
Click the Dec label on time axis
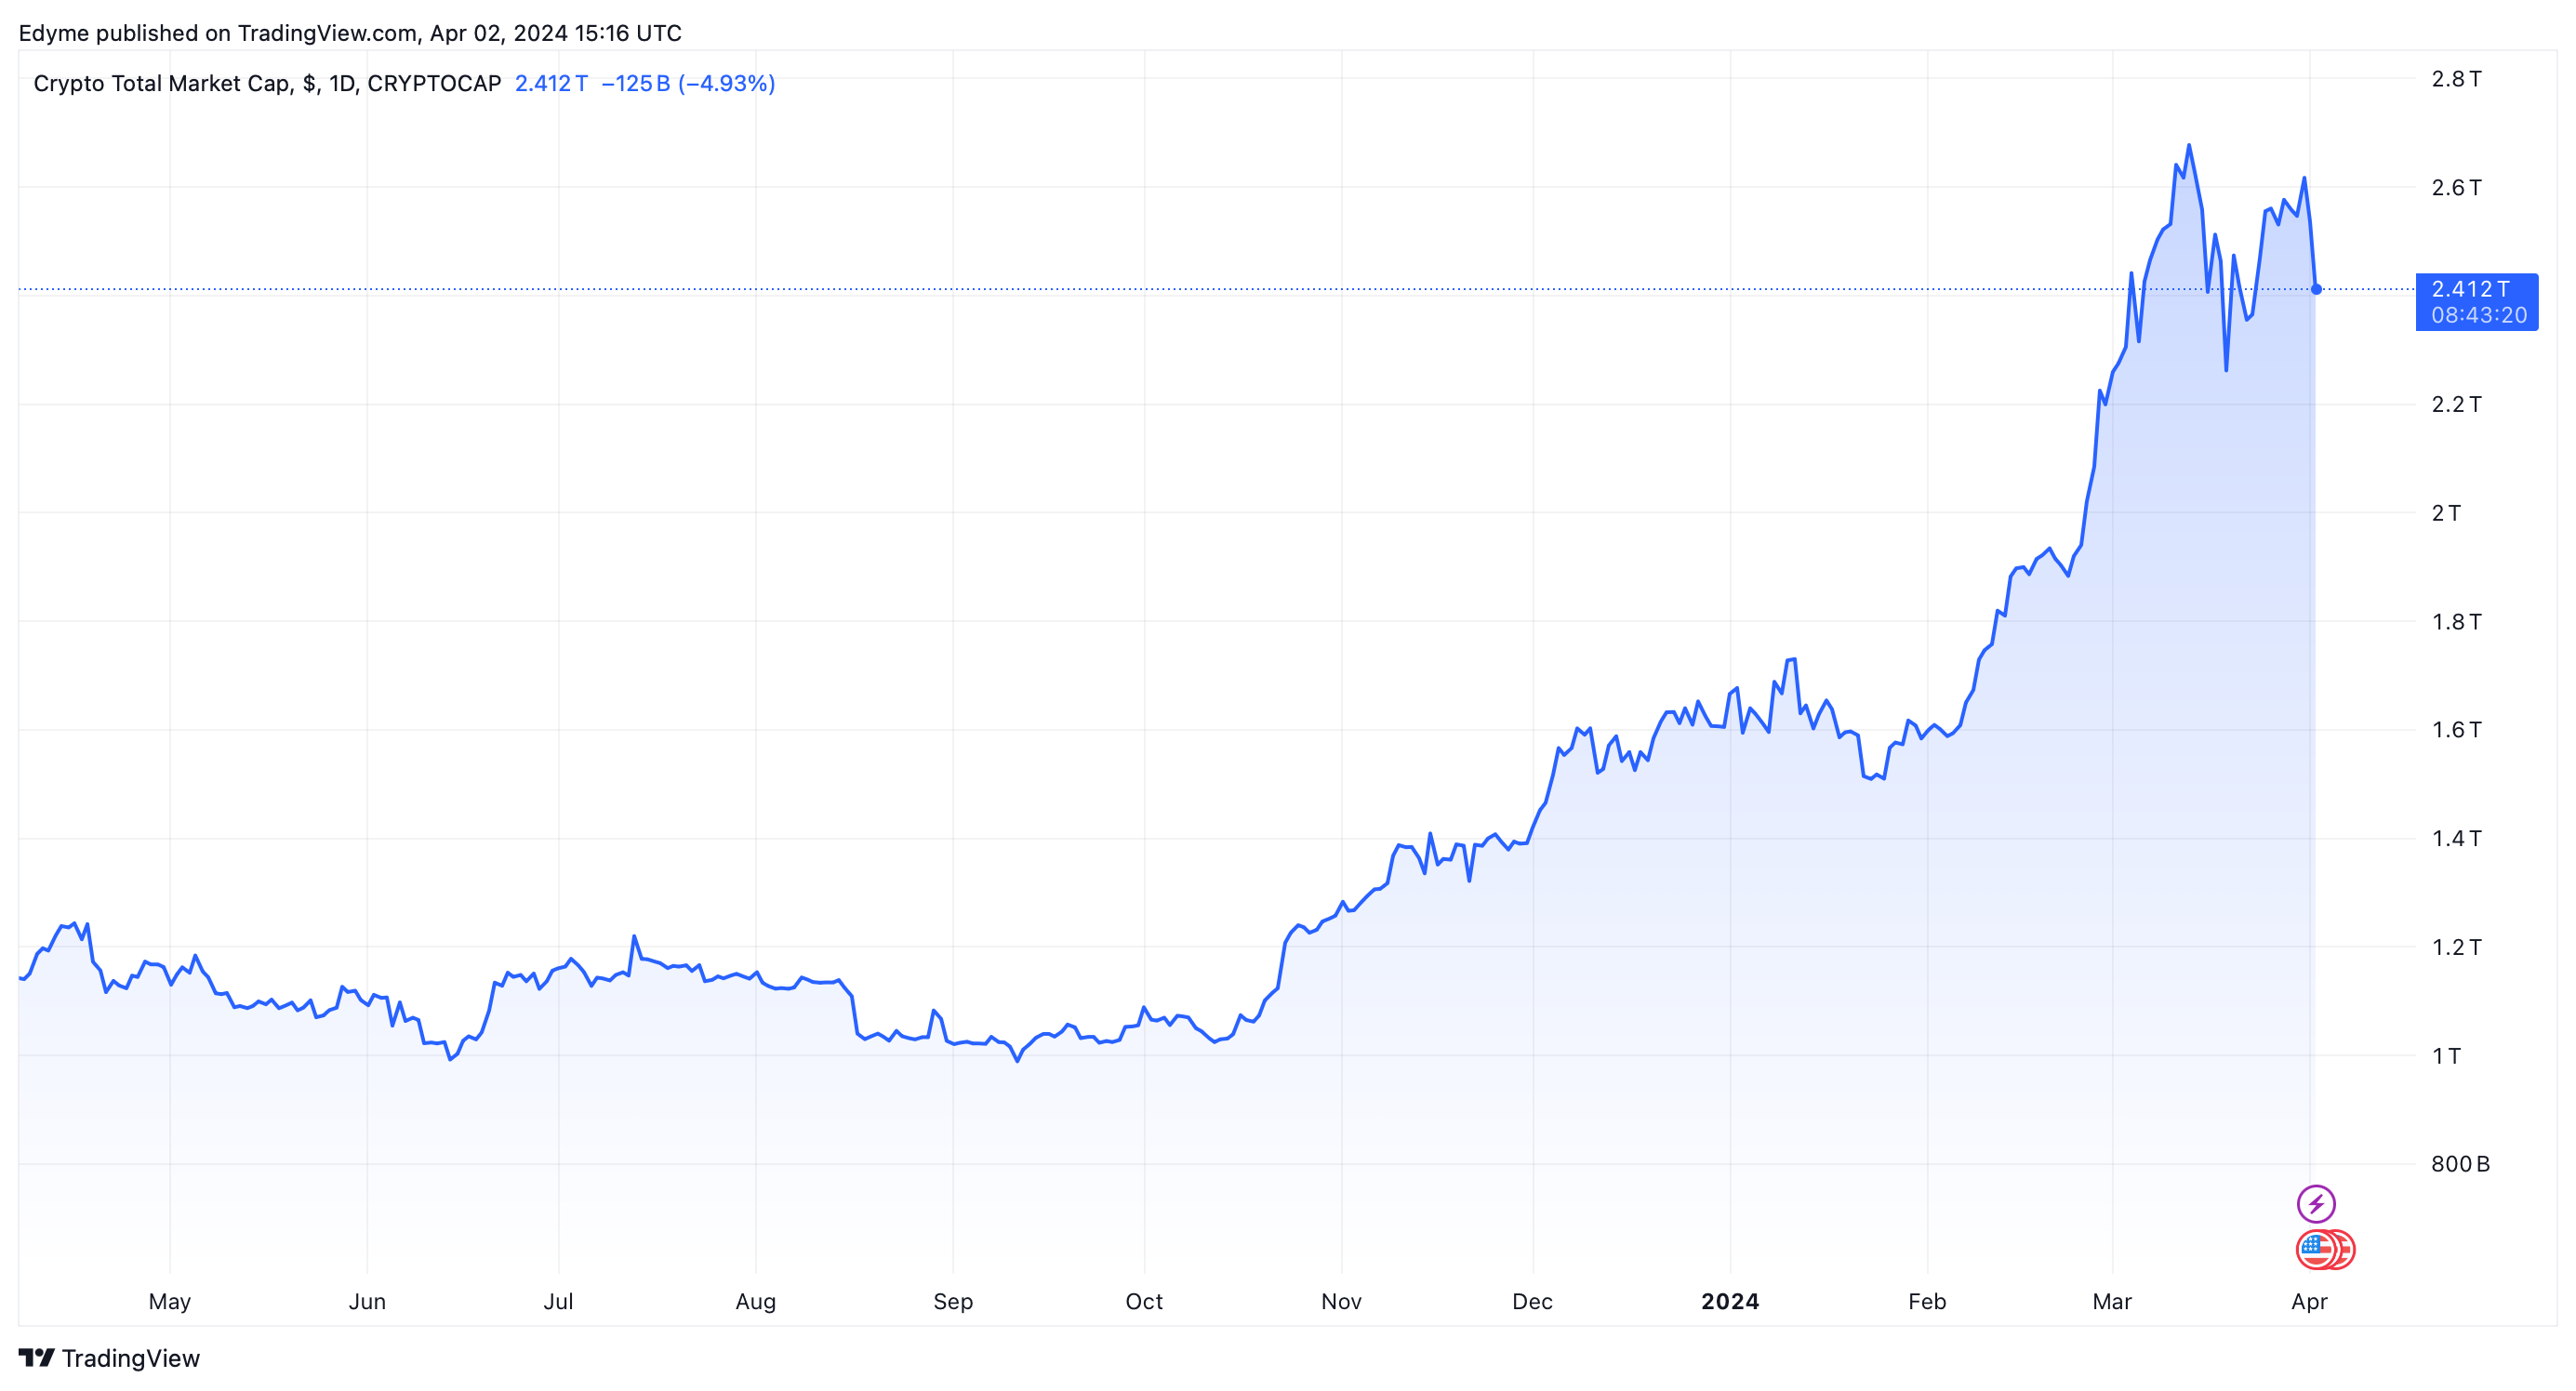[x=1532, y=1301]
